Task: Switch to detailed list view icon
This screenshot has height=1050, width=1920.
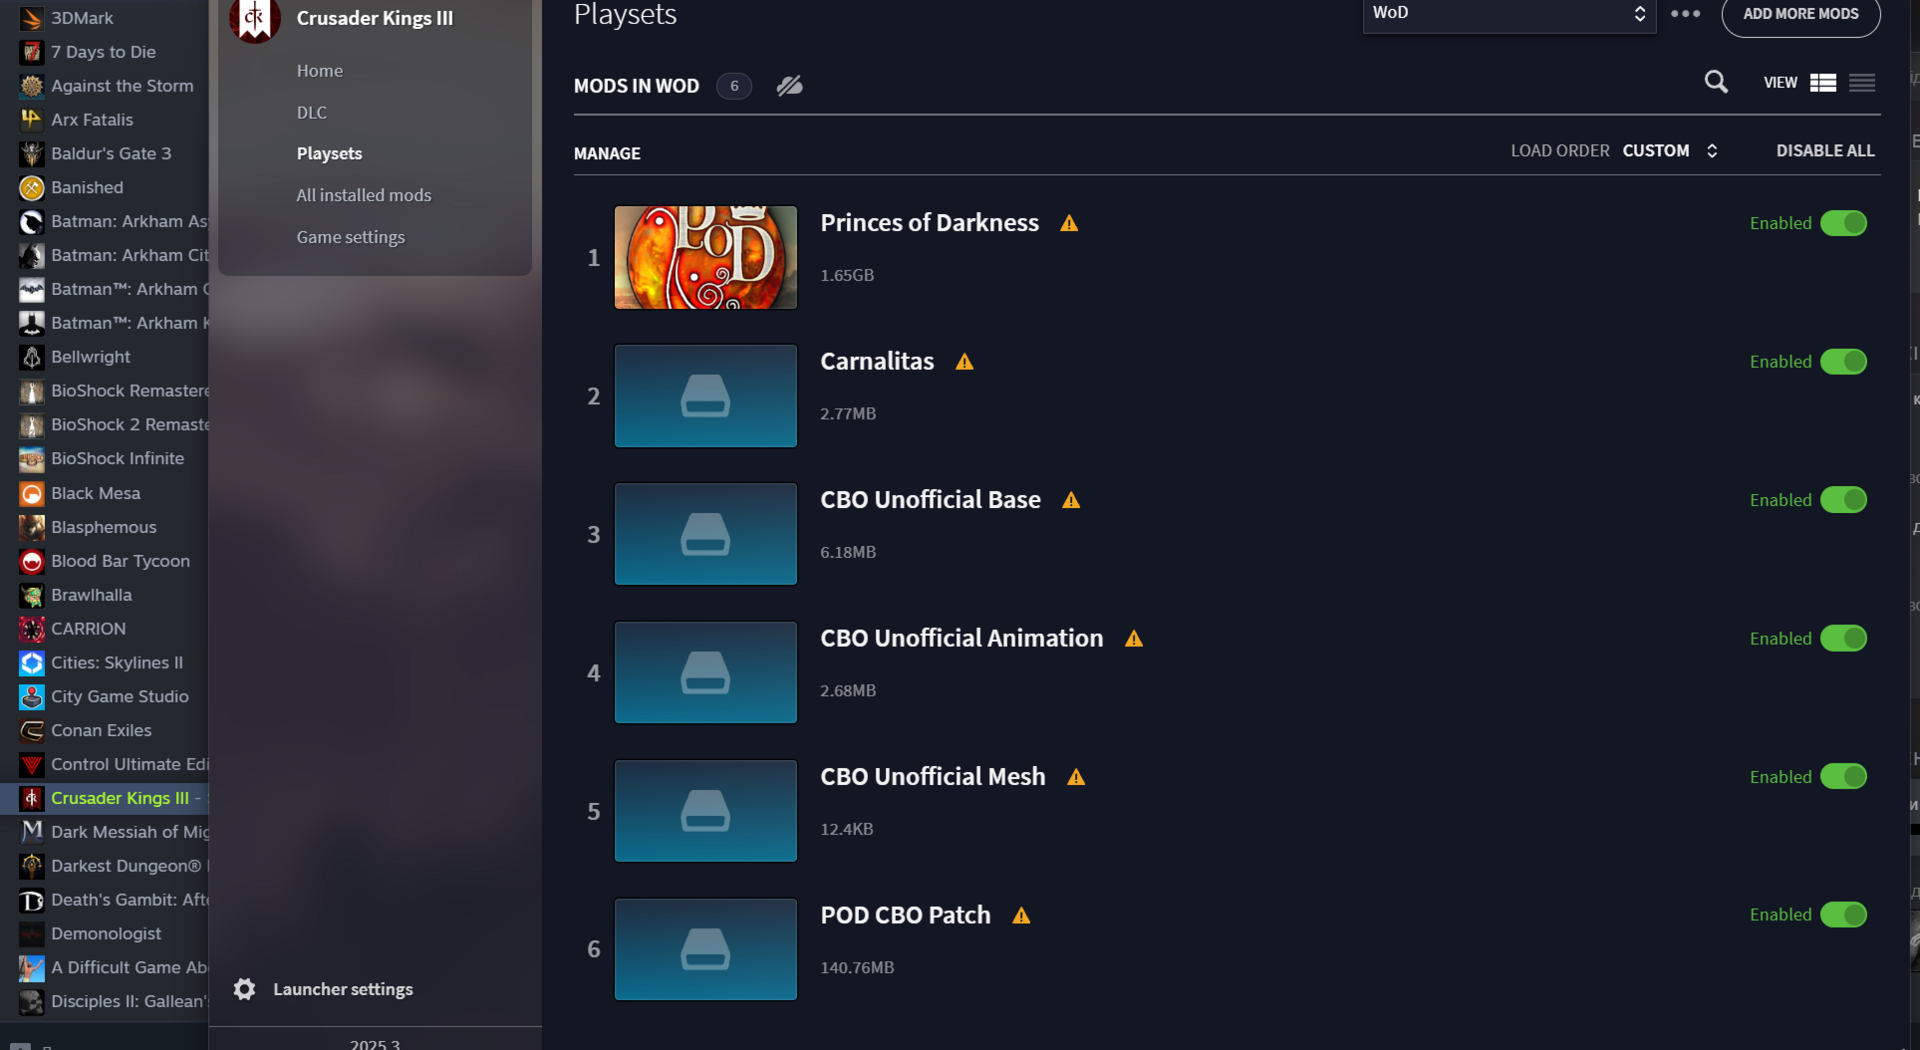Action: coord(1823,83)
